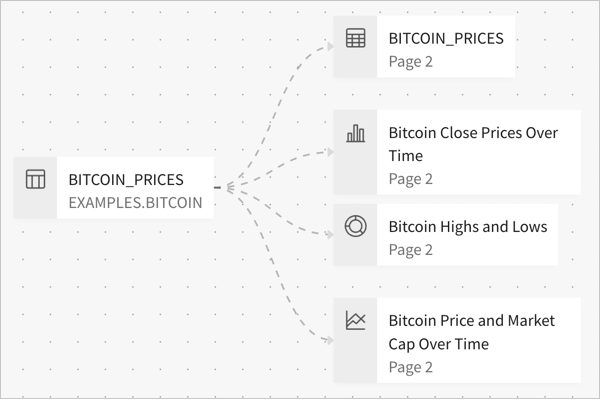Open the BITCOIN_PRICES Page 2 table node
The width and height of the screenshot is (600, 399).
(424, 47)
